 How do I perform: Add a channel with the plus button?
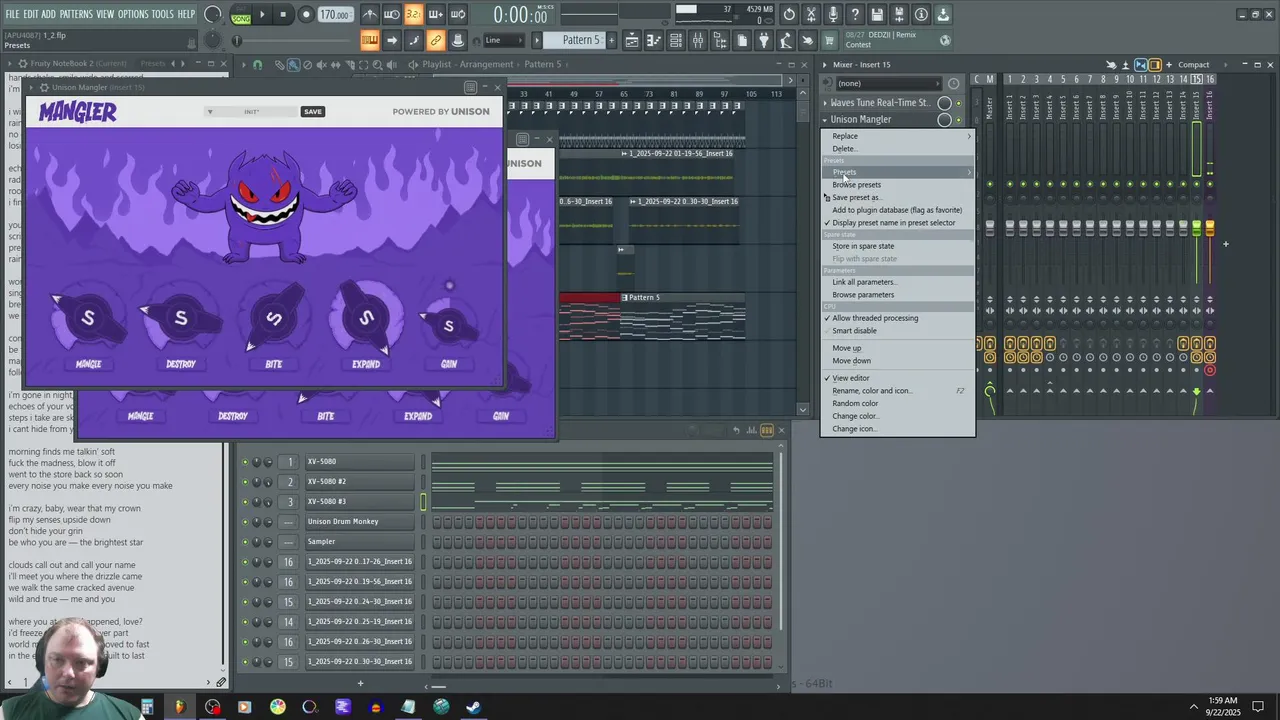pos(360,683)
